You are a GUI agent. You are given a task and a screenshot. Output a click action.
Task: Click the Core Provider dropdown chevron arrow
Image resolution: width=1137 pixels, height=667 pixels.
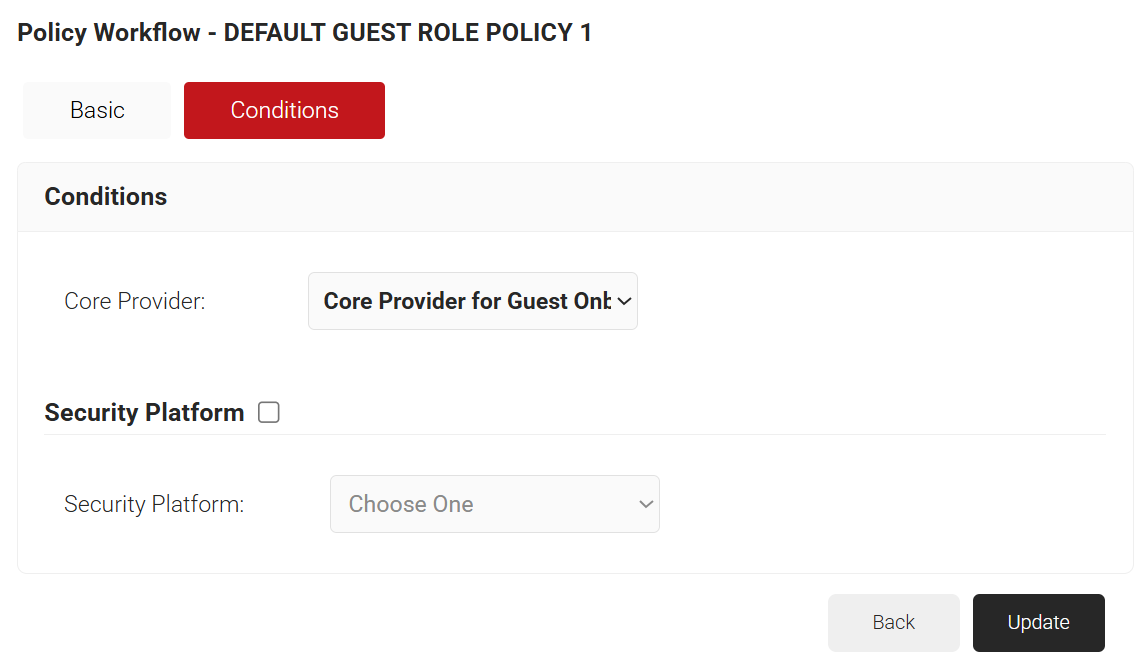(x=624, y=301)
